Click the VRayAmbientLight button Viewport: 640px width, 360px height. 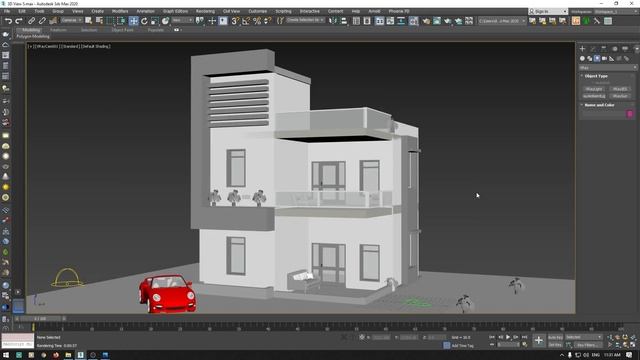pos(594,96)
